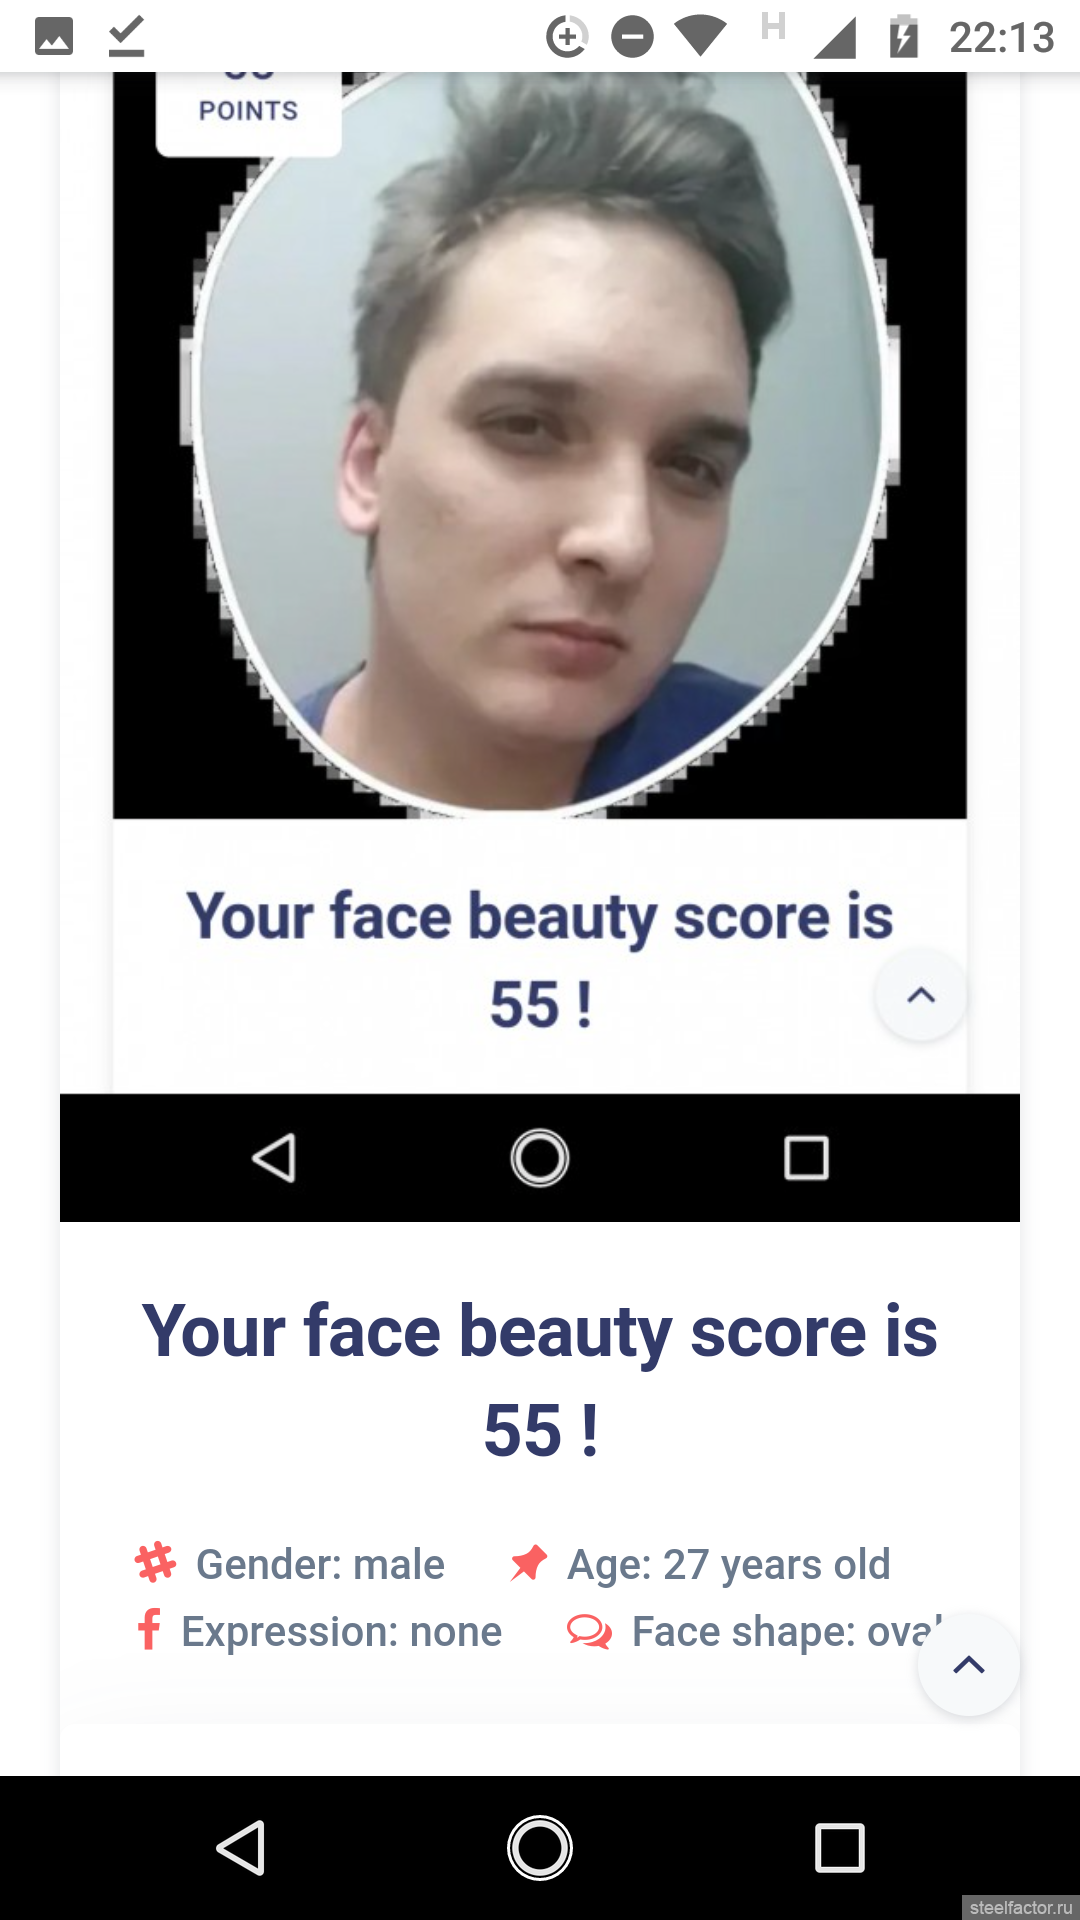Tap the data saver circle-plus icon
Screen dimensions: 1080x1920
(566, 38)
